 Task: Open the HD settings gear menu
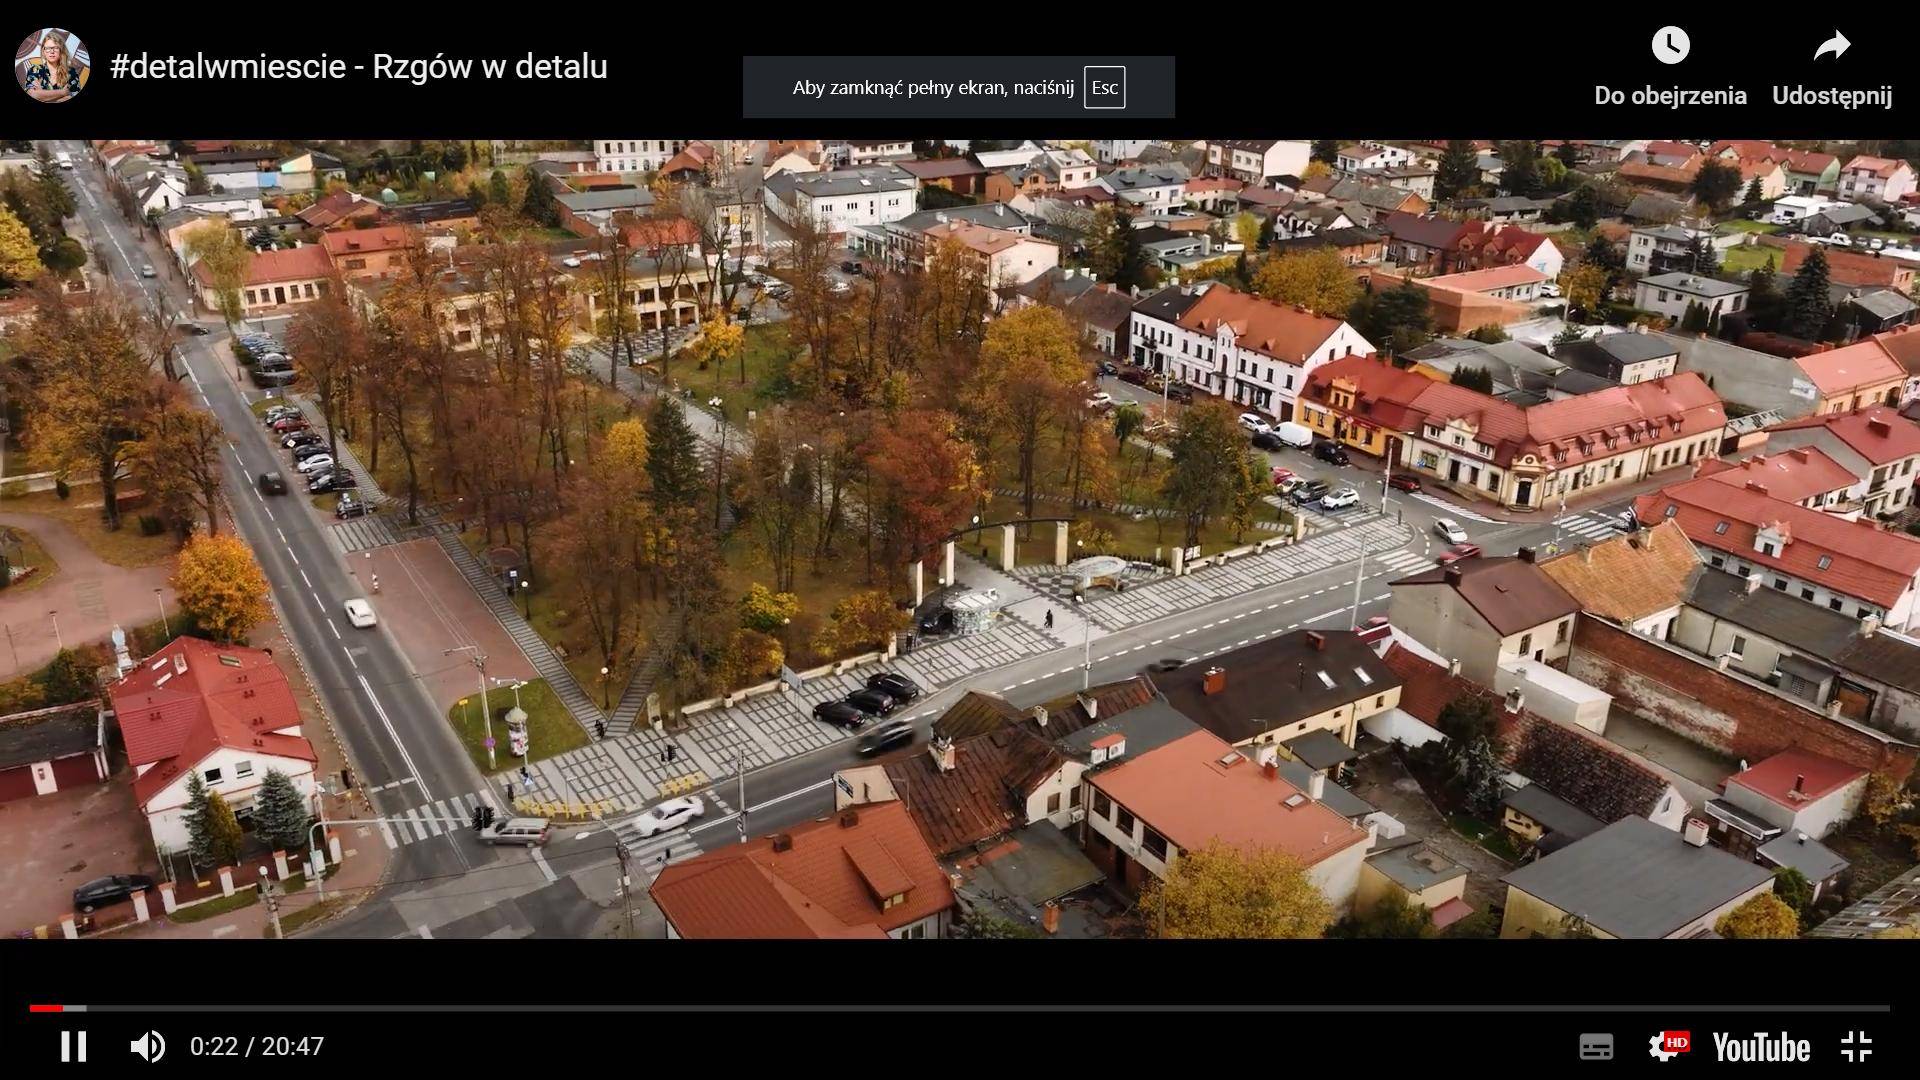pos(1668,1046)
